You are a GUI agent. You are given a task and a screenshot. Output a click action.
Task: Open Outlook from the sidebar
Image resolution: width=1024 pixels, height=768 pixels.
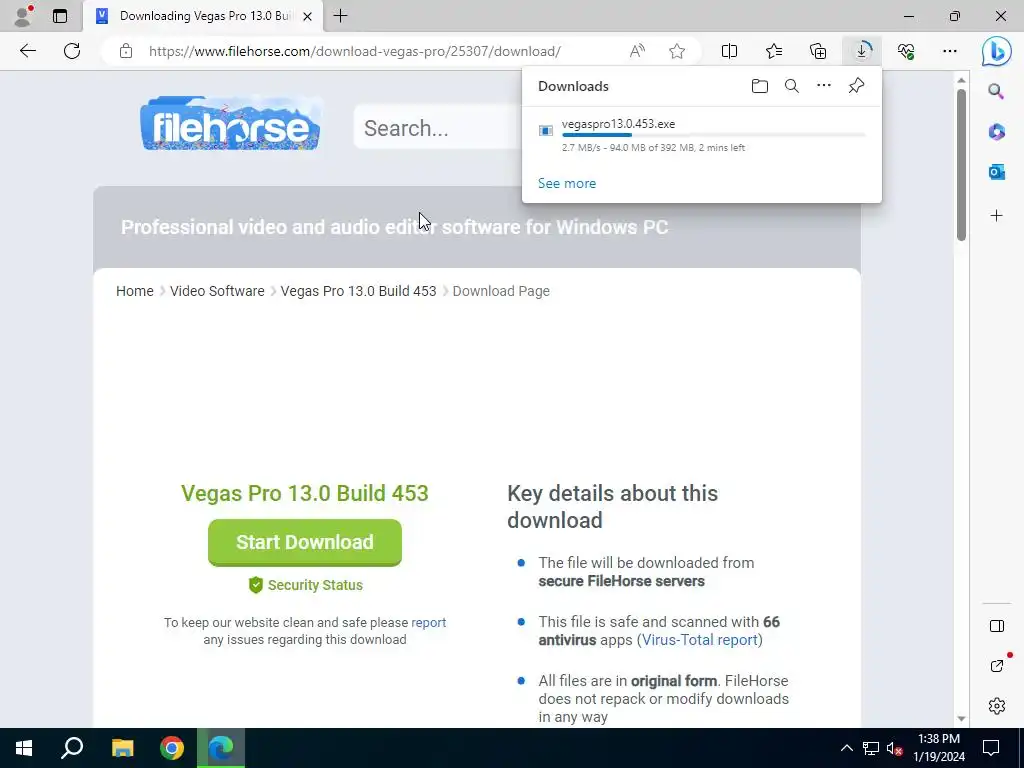[996, 172]
